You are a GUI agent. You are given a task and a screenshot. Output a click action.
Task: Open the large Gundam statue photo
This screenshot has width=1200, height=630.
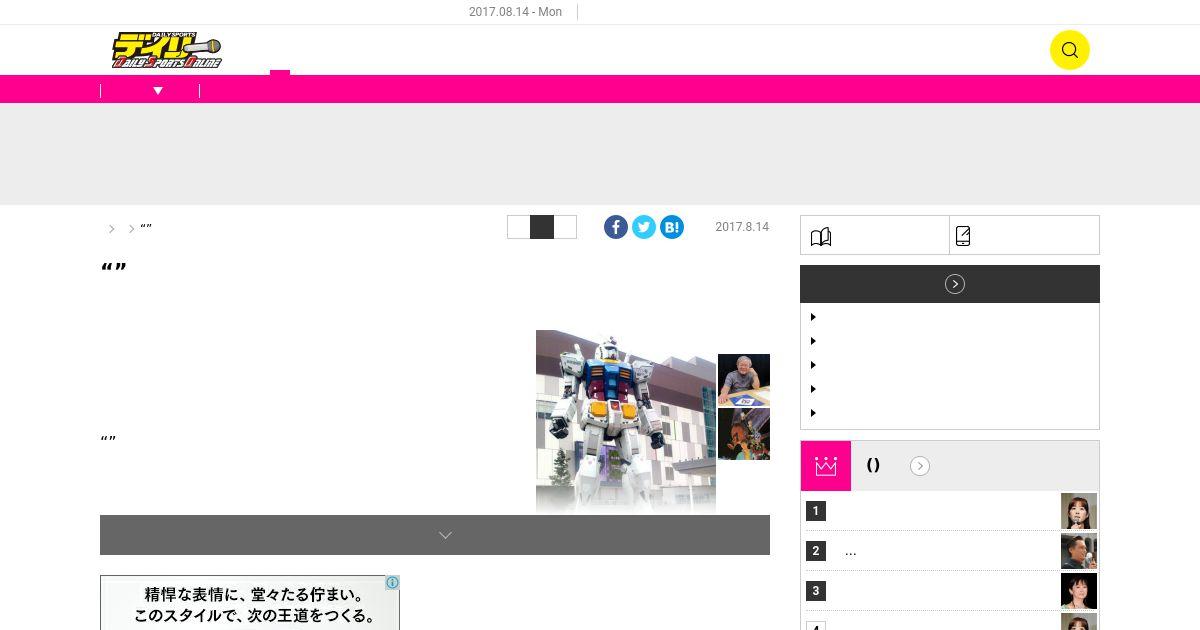[x=626, y=422]
